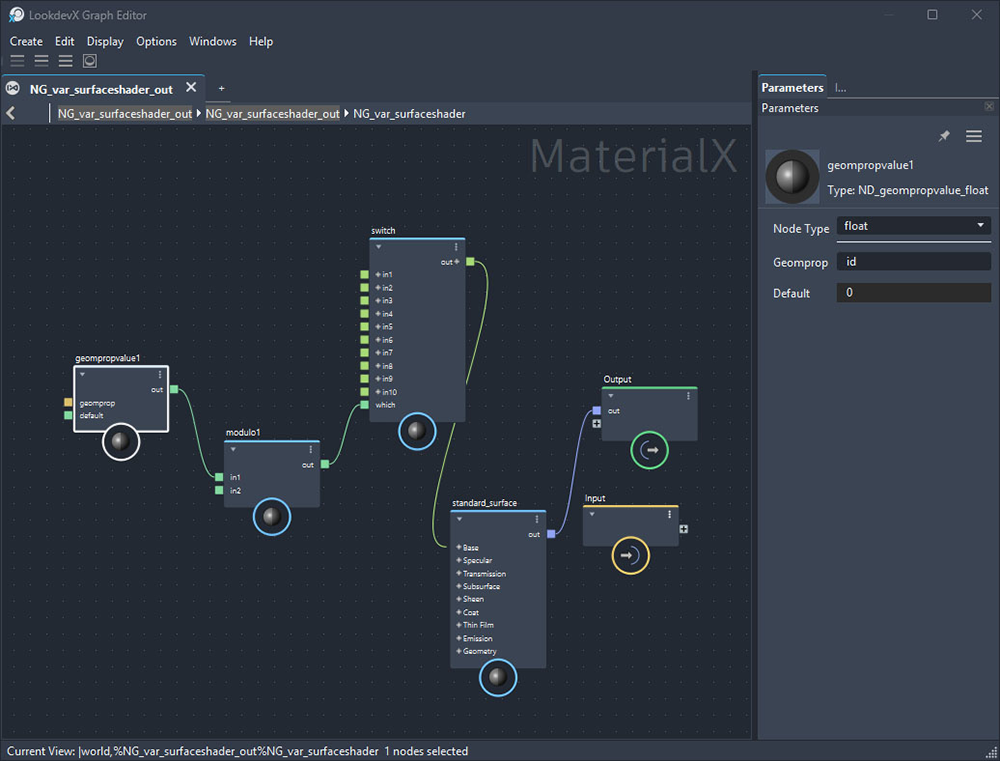Open the Edit menu
Image resolution: width=1000 pixels, height=761 pixels.
click(x=64, y=41)
